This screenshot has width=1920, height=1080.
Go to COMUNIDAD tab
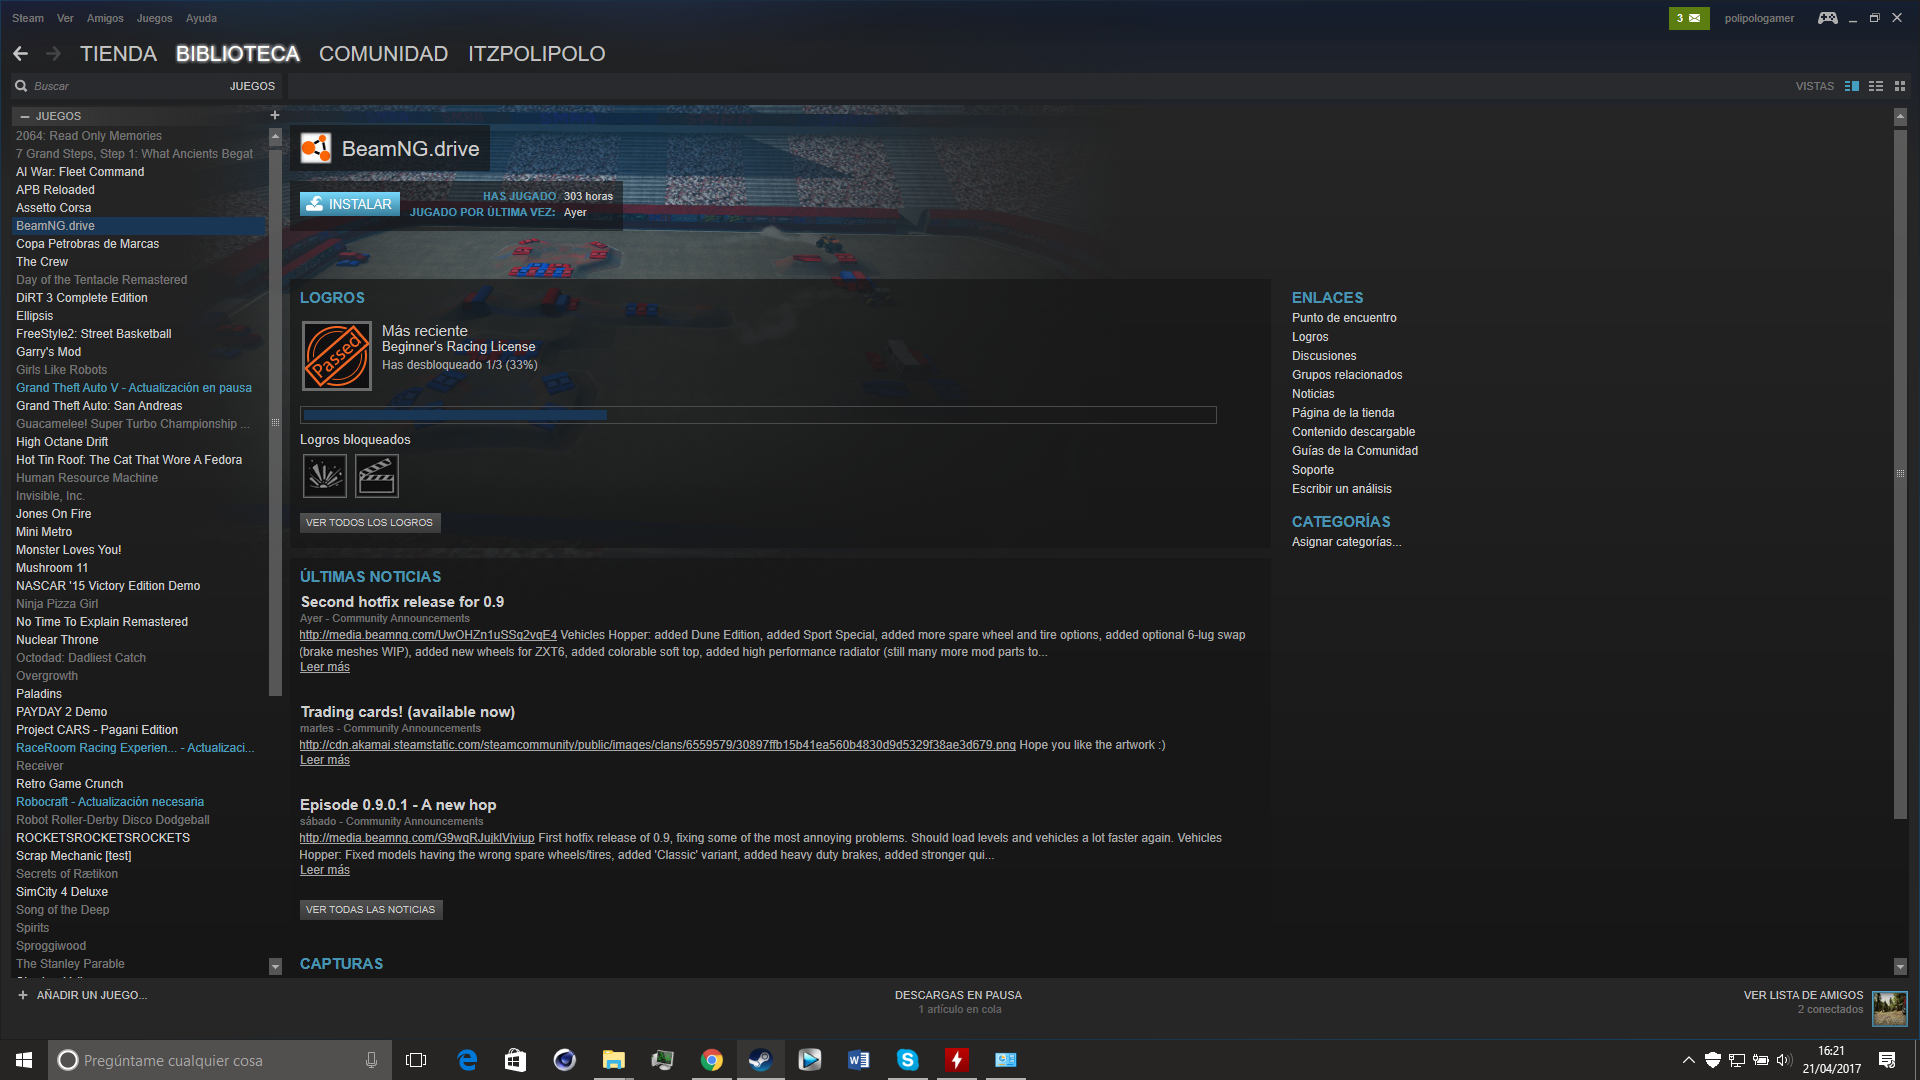coord(383,54)
